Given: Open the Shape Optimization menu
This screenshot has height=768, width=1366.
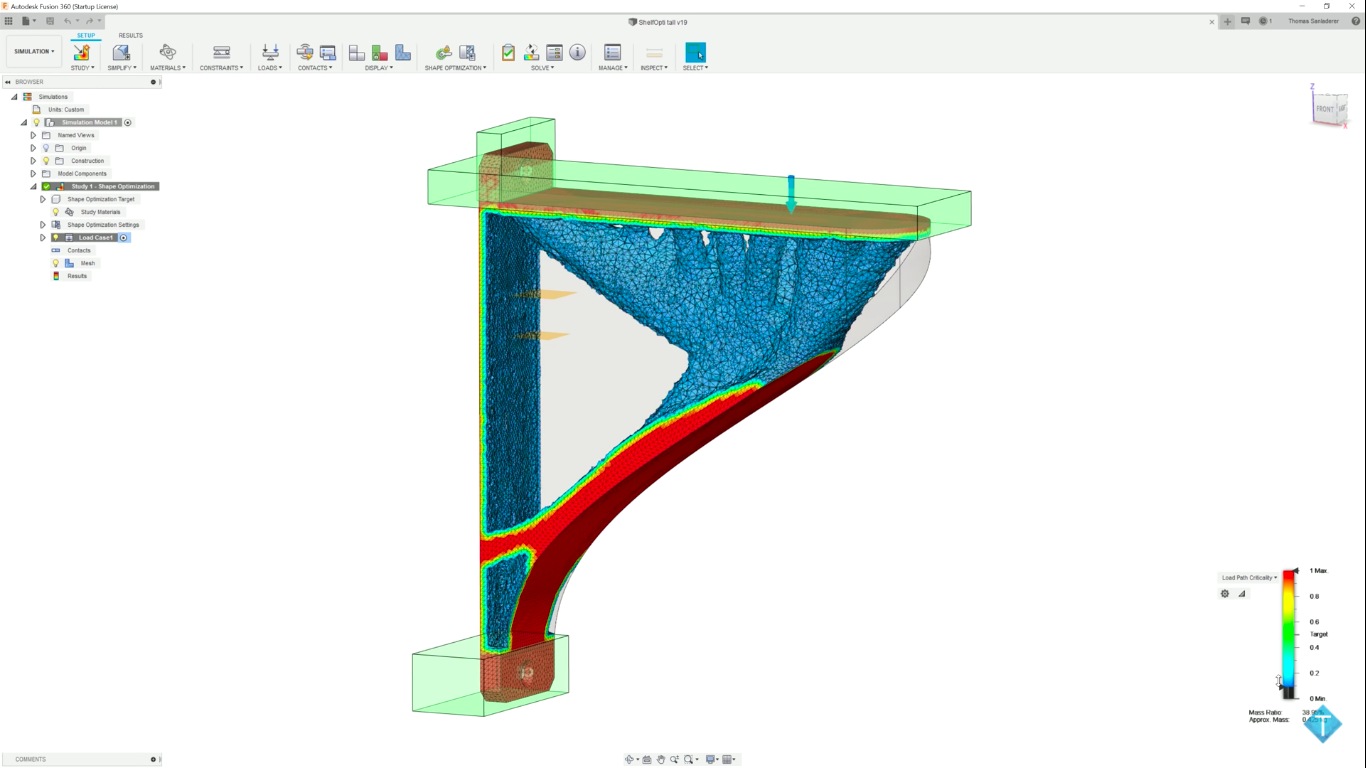Looking at the screenshot, I should click(x=455, y=68).
